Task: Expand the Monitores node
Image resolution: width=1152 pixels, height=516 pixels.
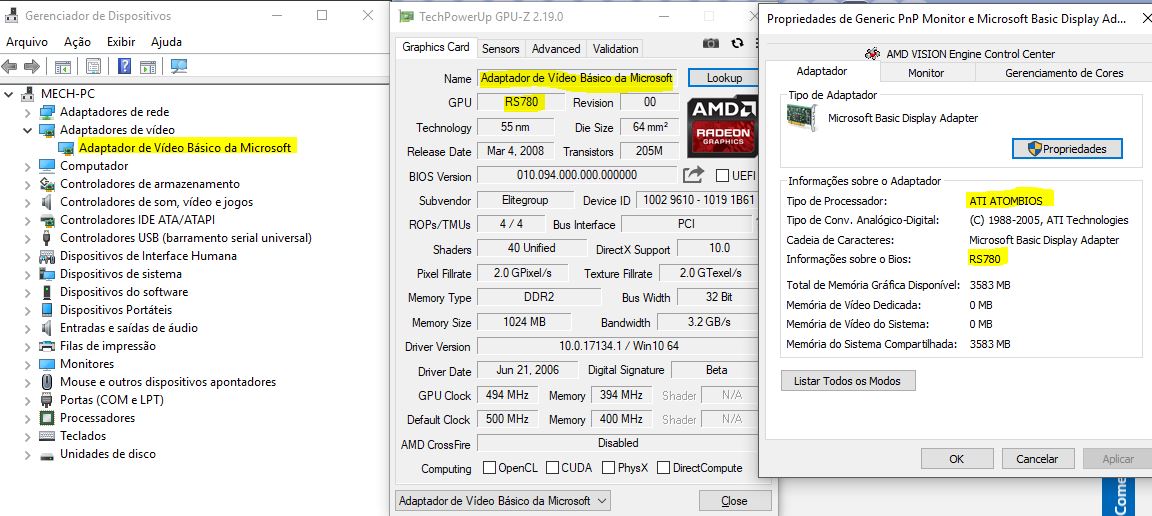Action: [28, 364]
